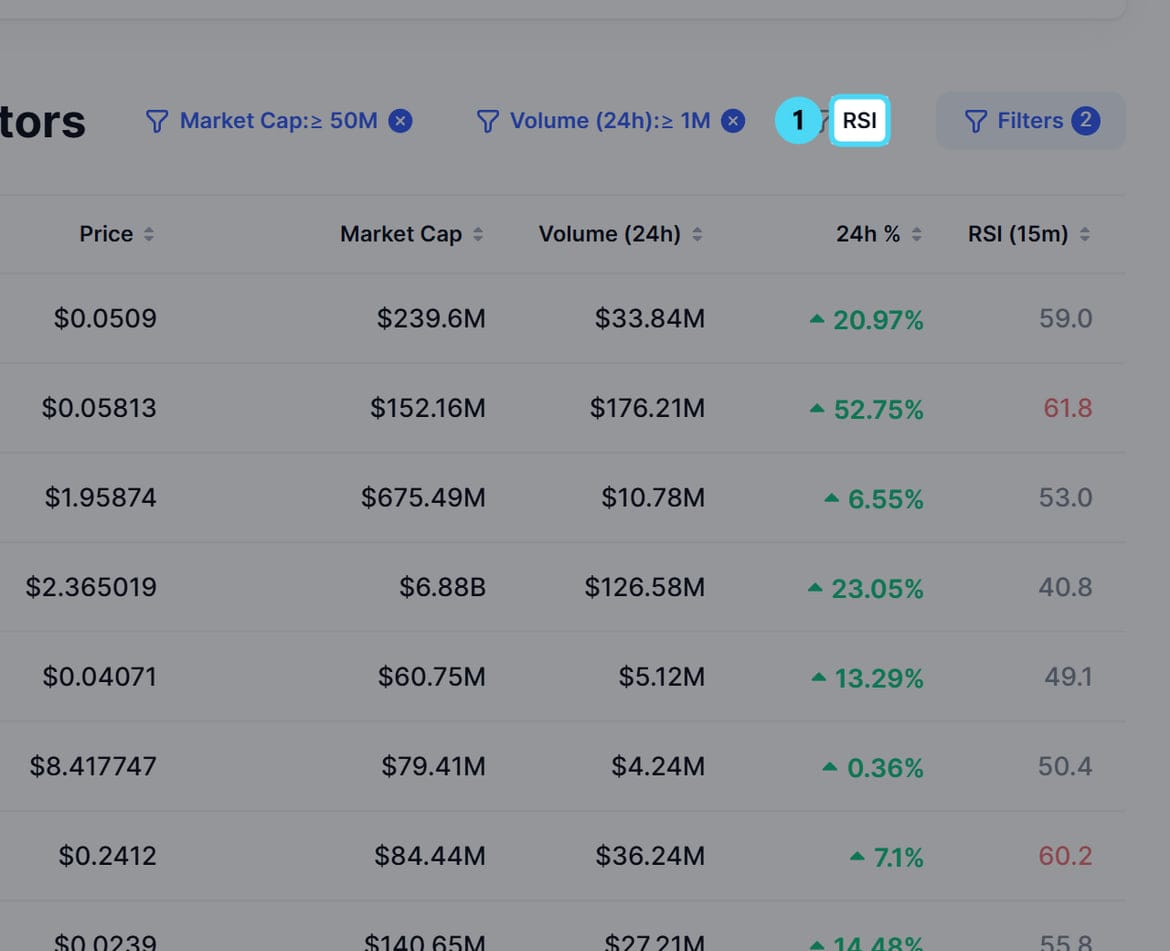Select the price cell $0.0509

click(x=105, y=318)
